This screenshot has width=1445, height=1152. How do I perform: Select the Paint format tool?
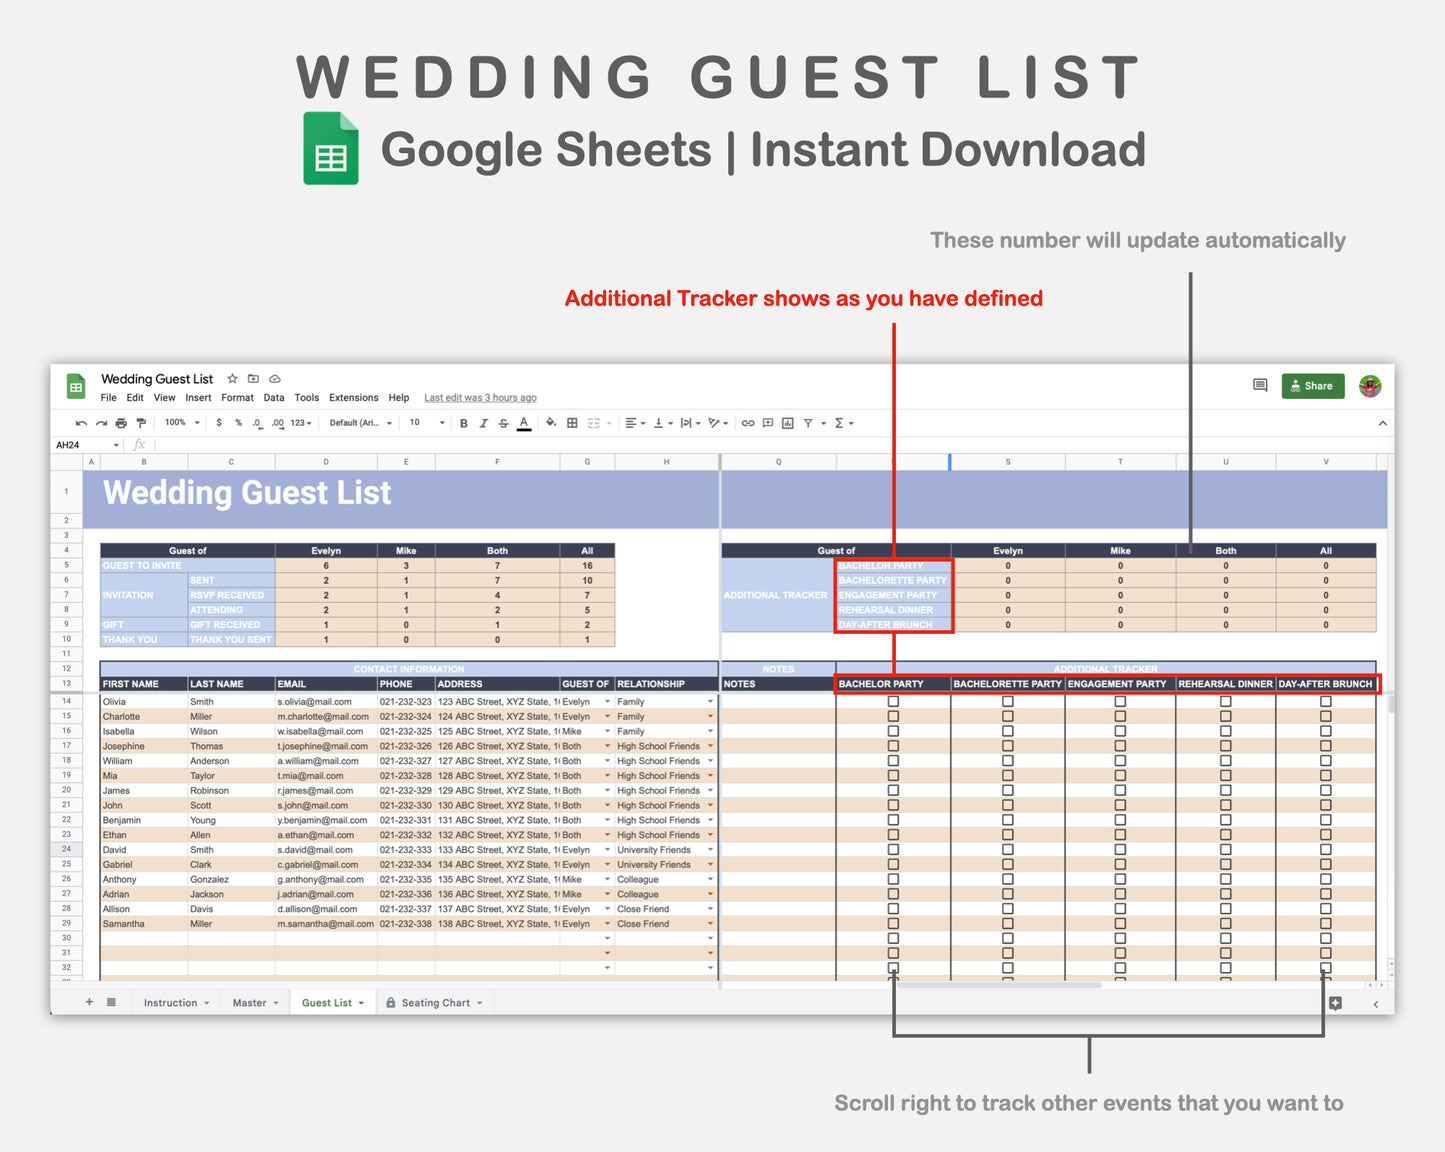click(140, 422)
